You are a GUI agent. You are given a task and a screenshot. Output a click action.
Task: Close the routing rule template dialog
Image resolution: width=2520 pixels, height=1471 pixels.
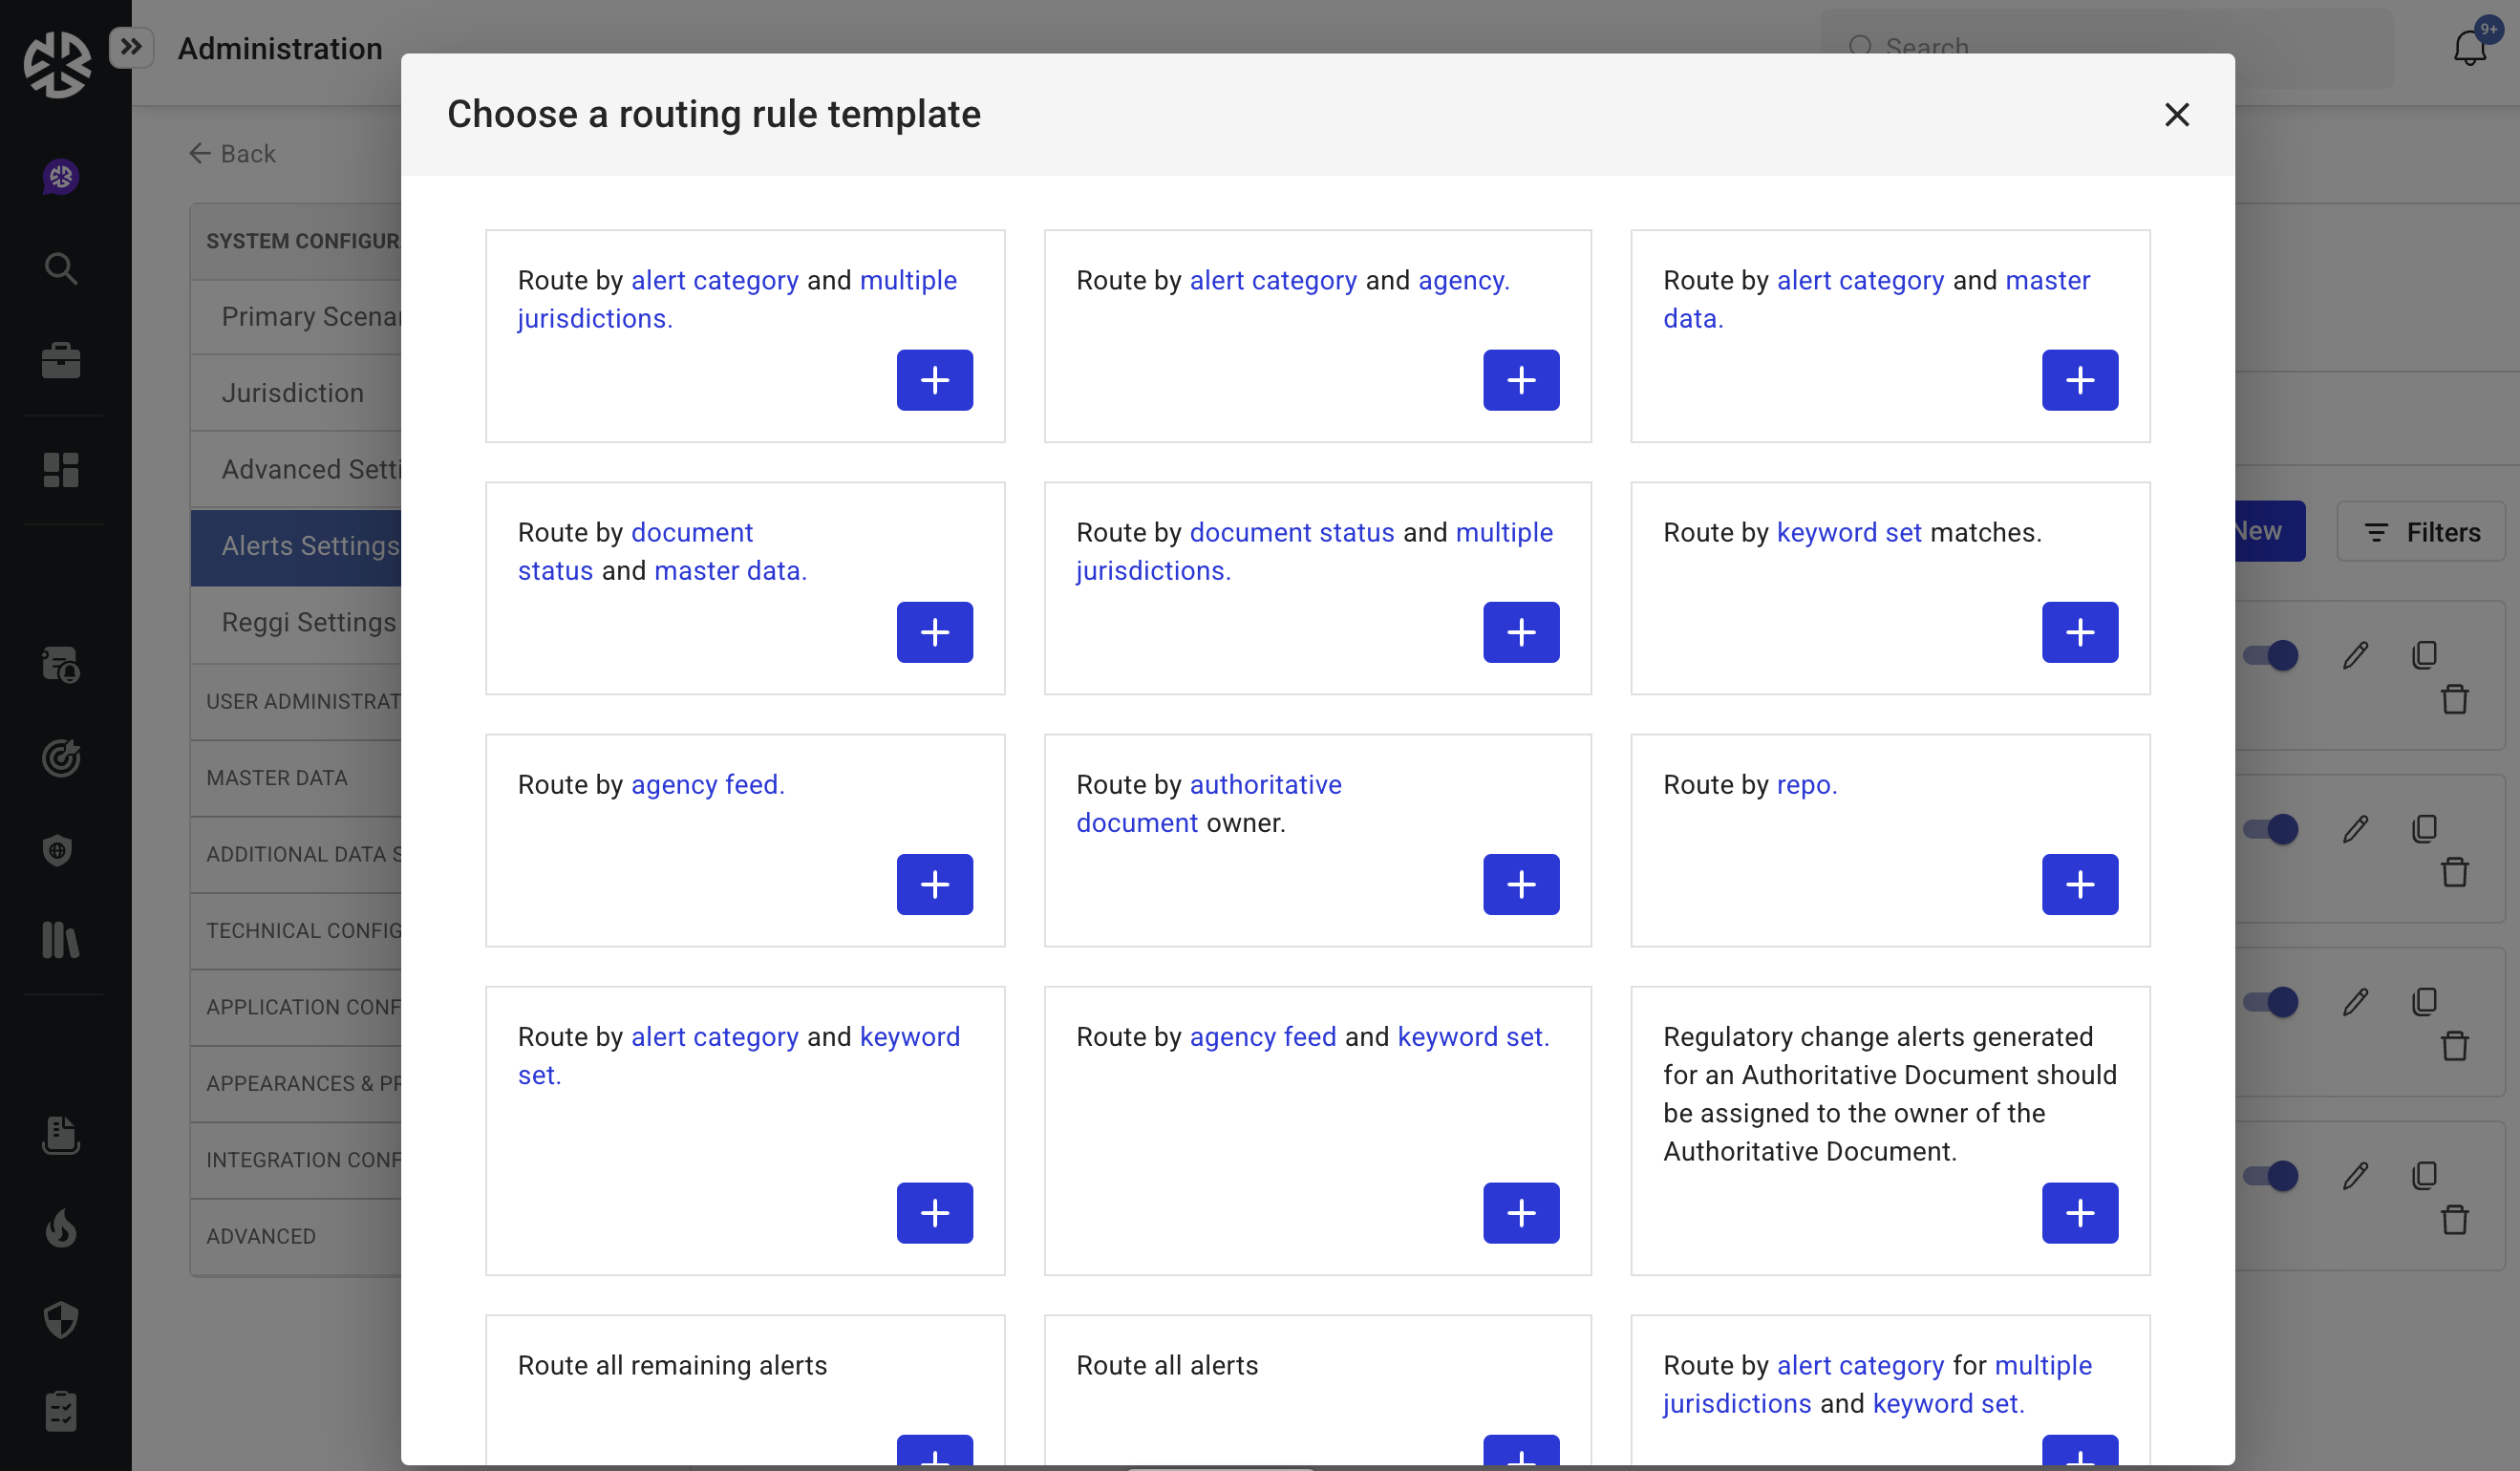click(2176, 115)
